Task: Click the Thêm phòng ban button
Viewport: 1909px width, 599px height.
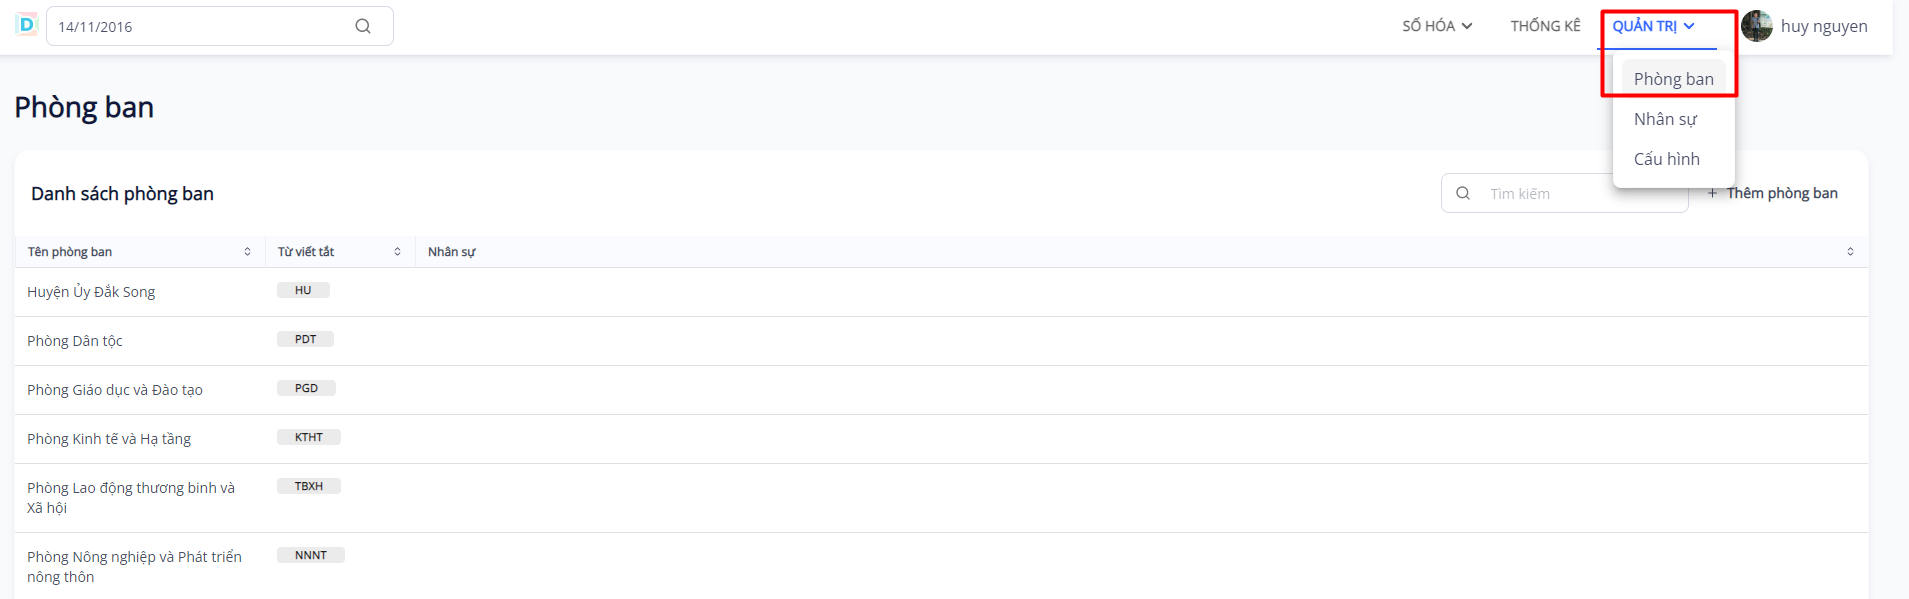Action: pyautogui.click(x=1781, y=193)
